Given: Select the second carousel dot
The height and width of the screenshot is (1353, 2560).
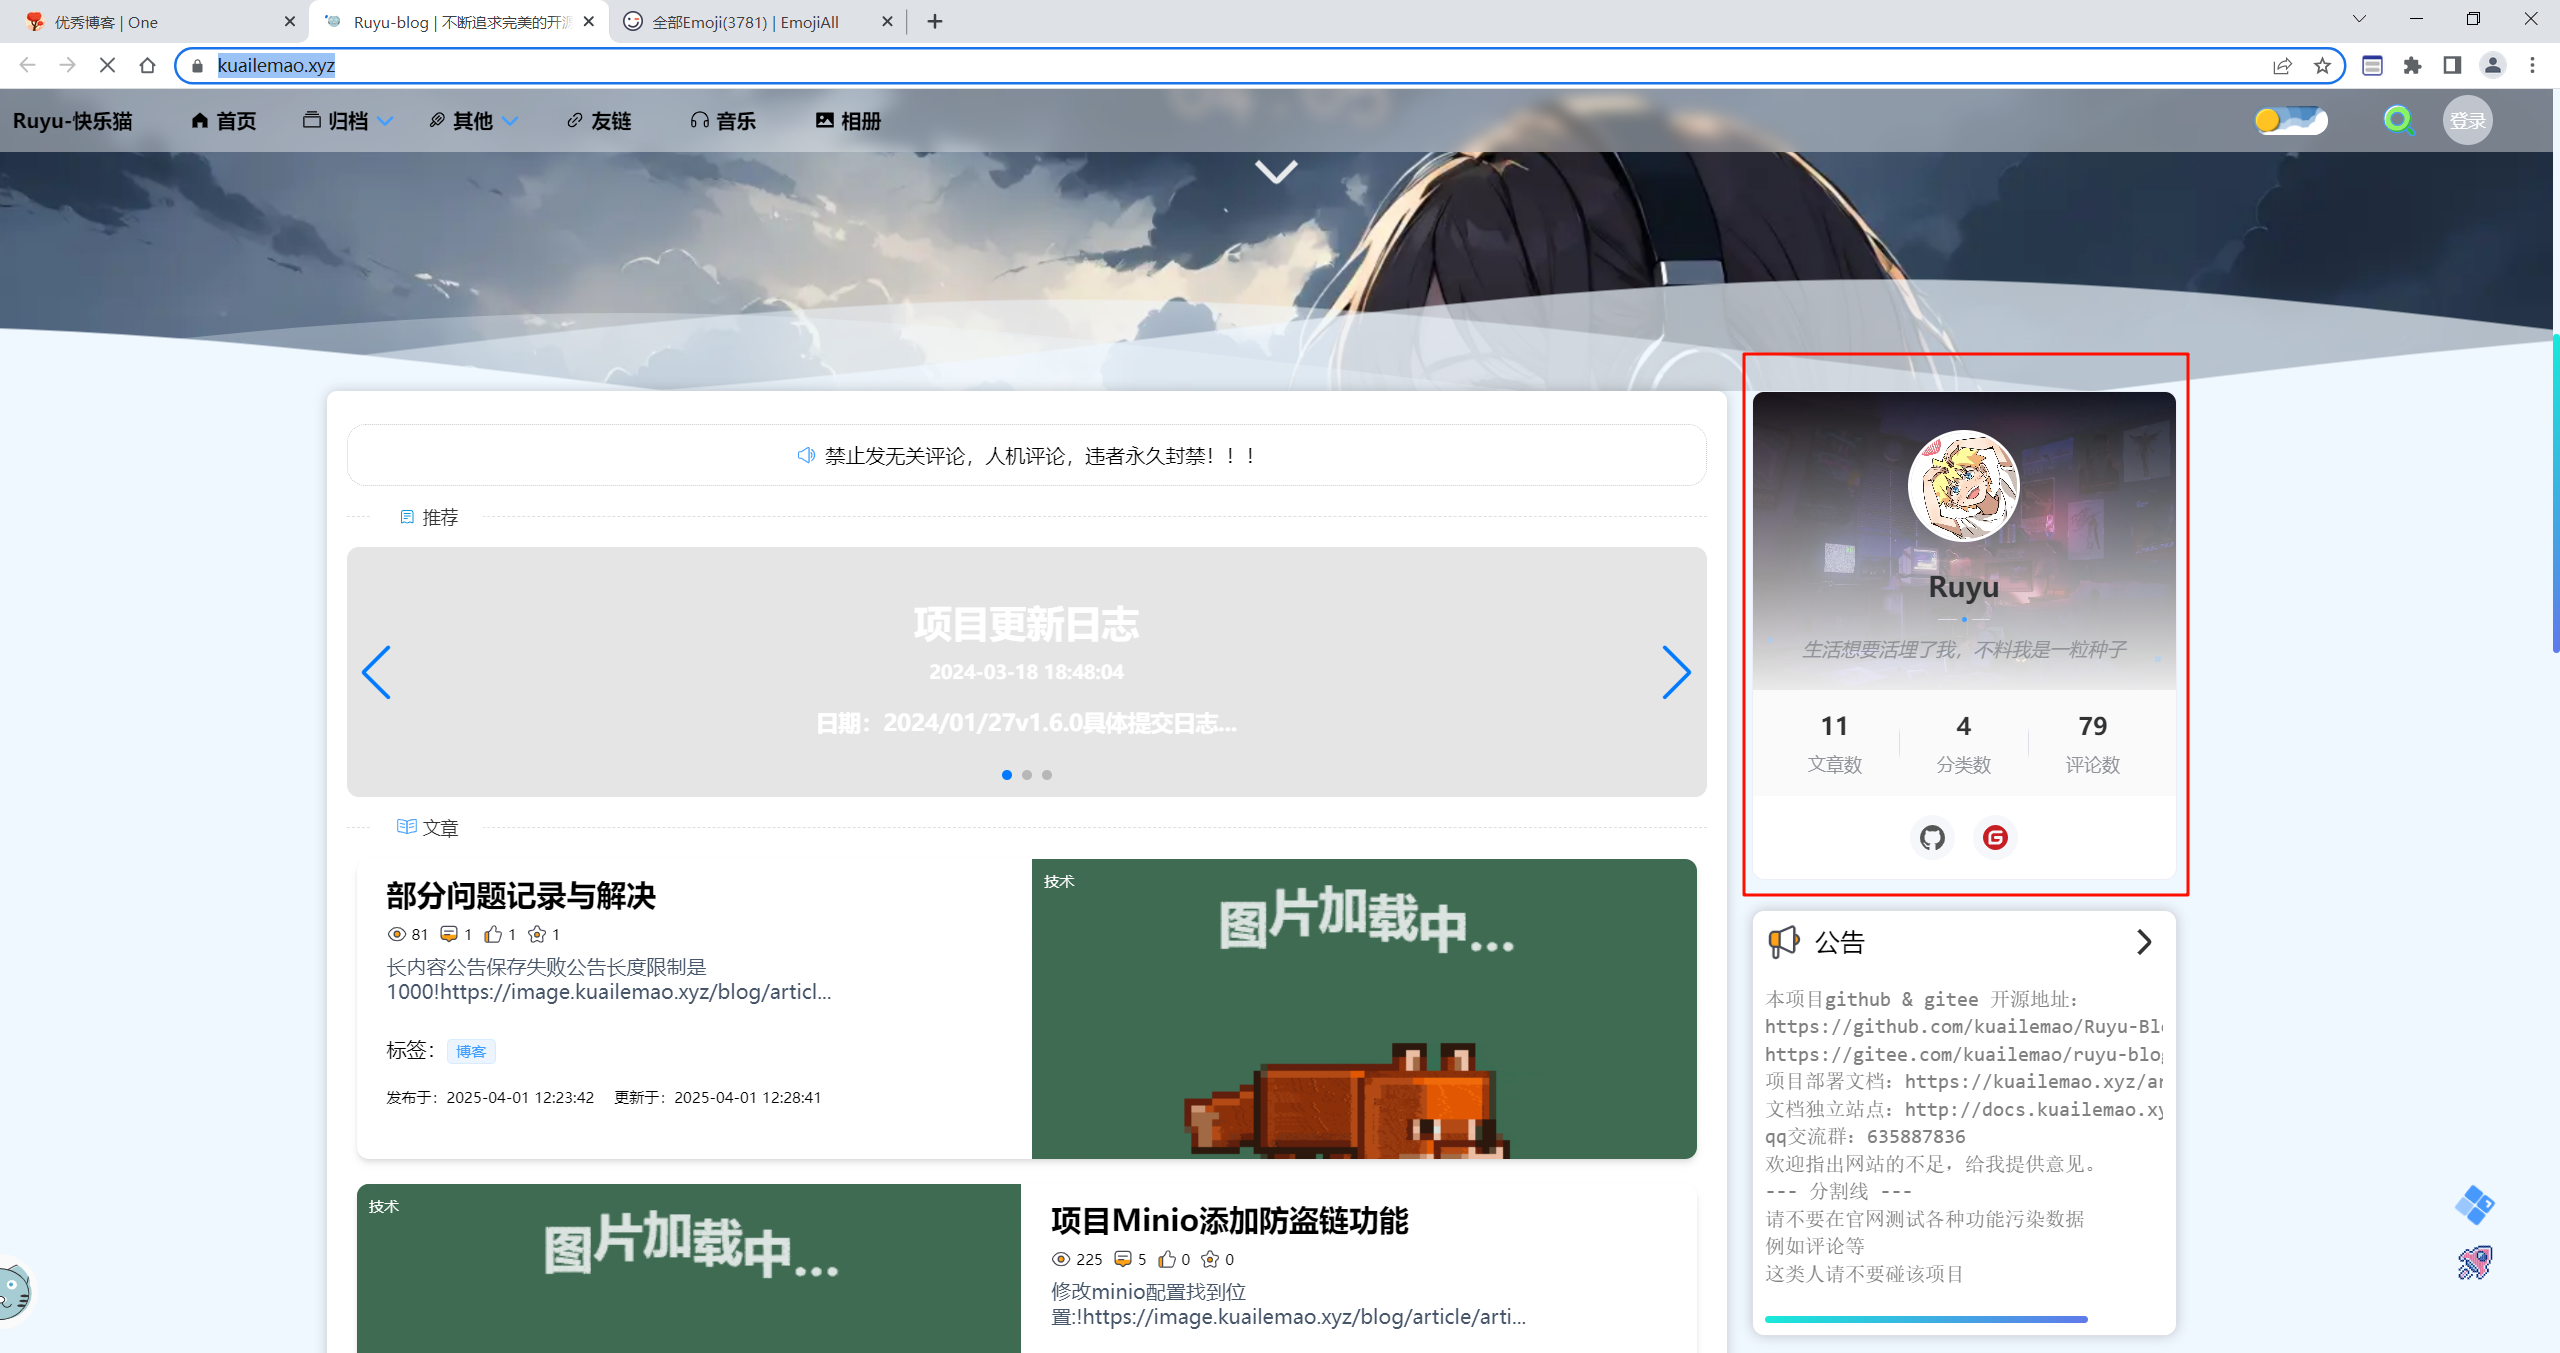Looking at the screenshot, I should [1027, 775].
